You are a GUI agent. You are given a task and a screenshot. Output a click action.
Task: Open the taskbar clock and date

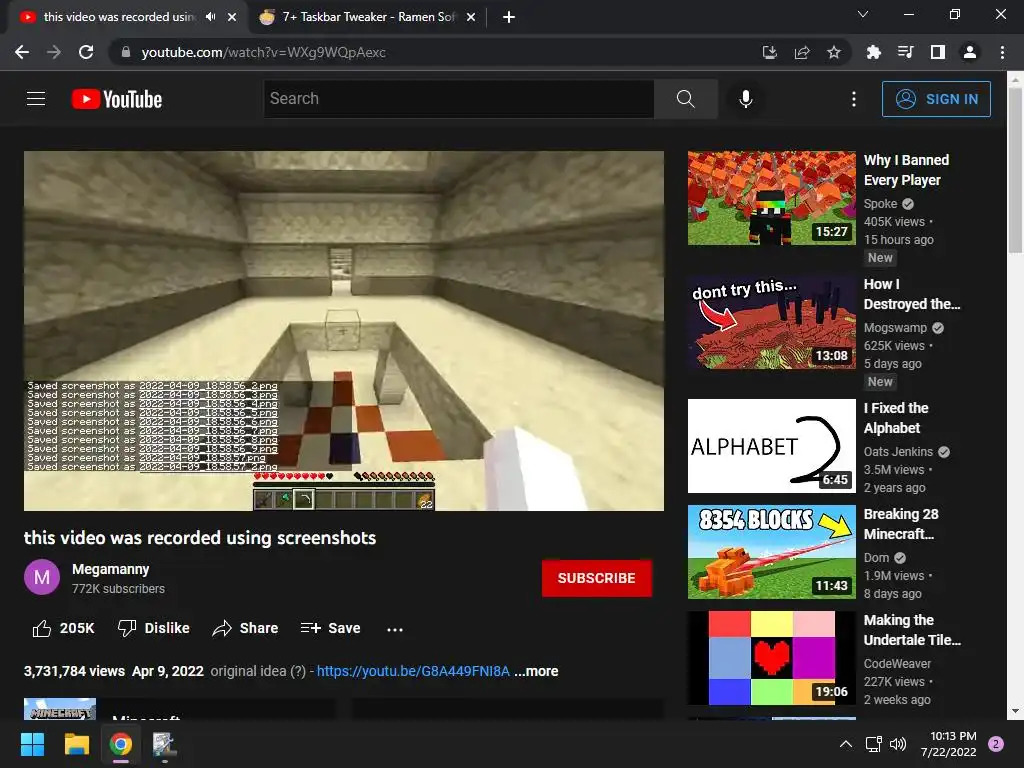click(x=949, y=744)
